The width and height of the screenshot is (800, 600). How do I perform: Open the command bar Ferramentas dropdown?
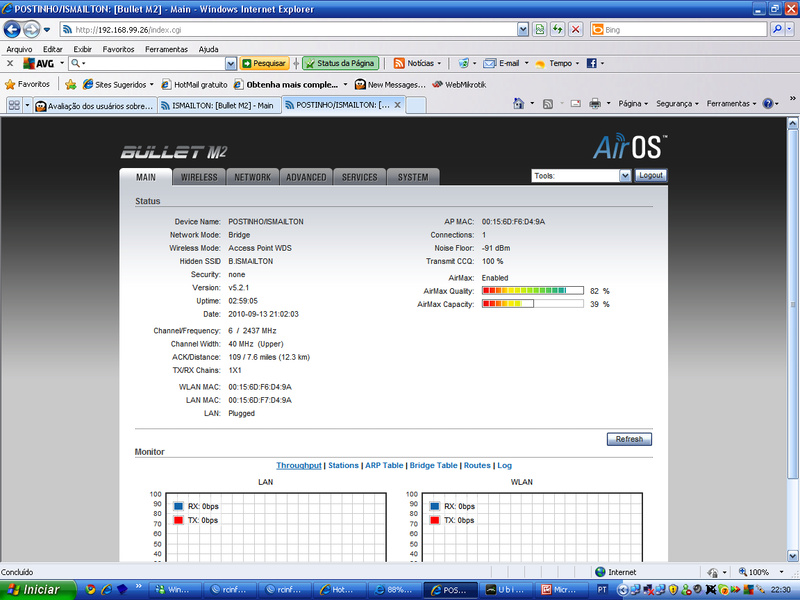point(731,104)
